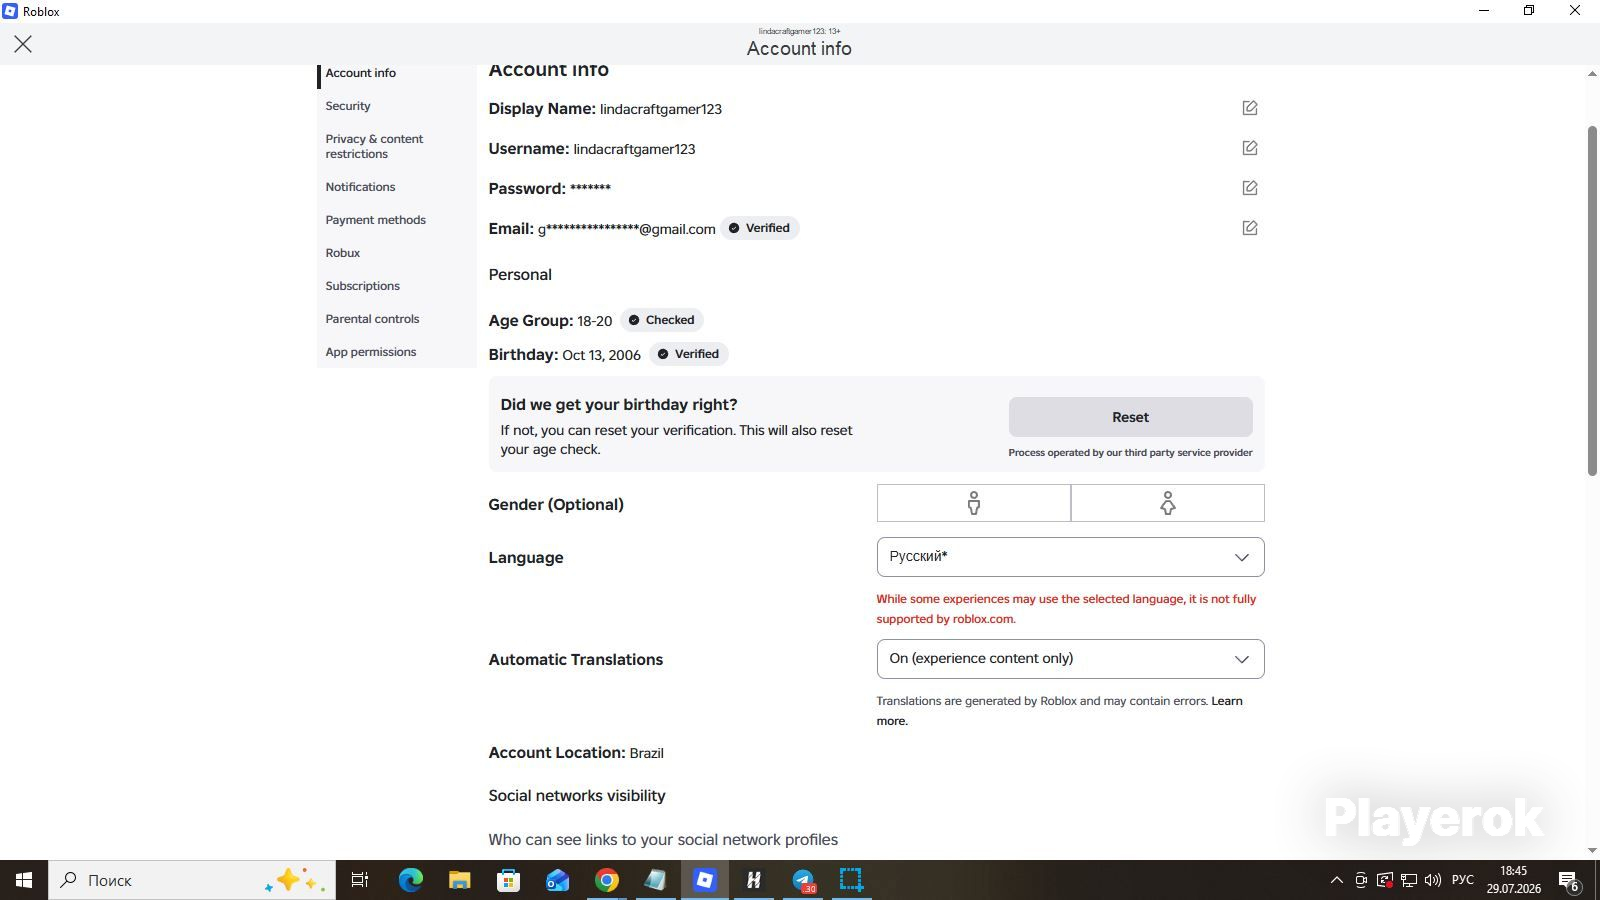Open the Snipping Tool in the taskbar
1600x900 pixels.
point(851,880)
